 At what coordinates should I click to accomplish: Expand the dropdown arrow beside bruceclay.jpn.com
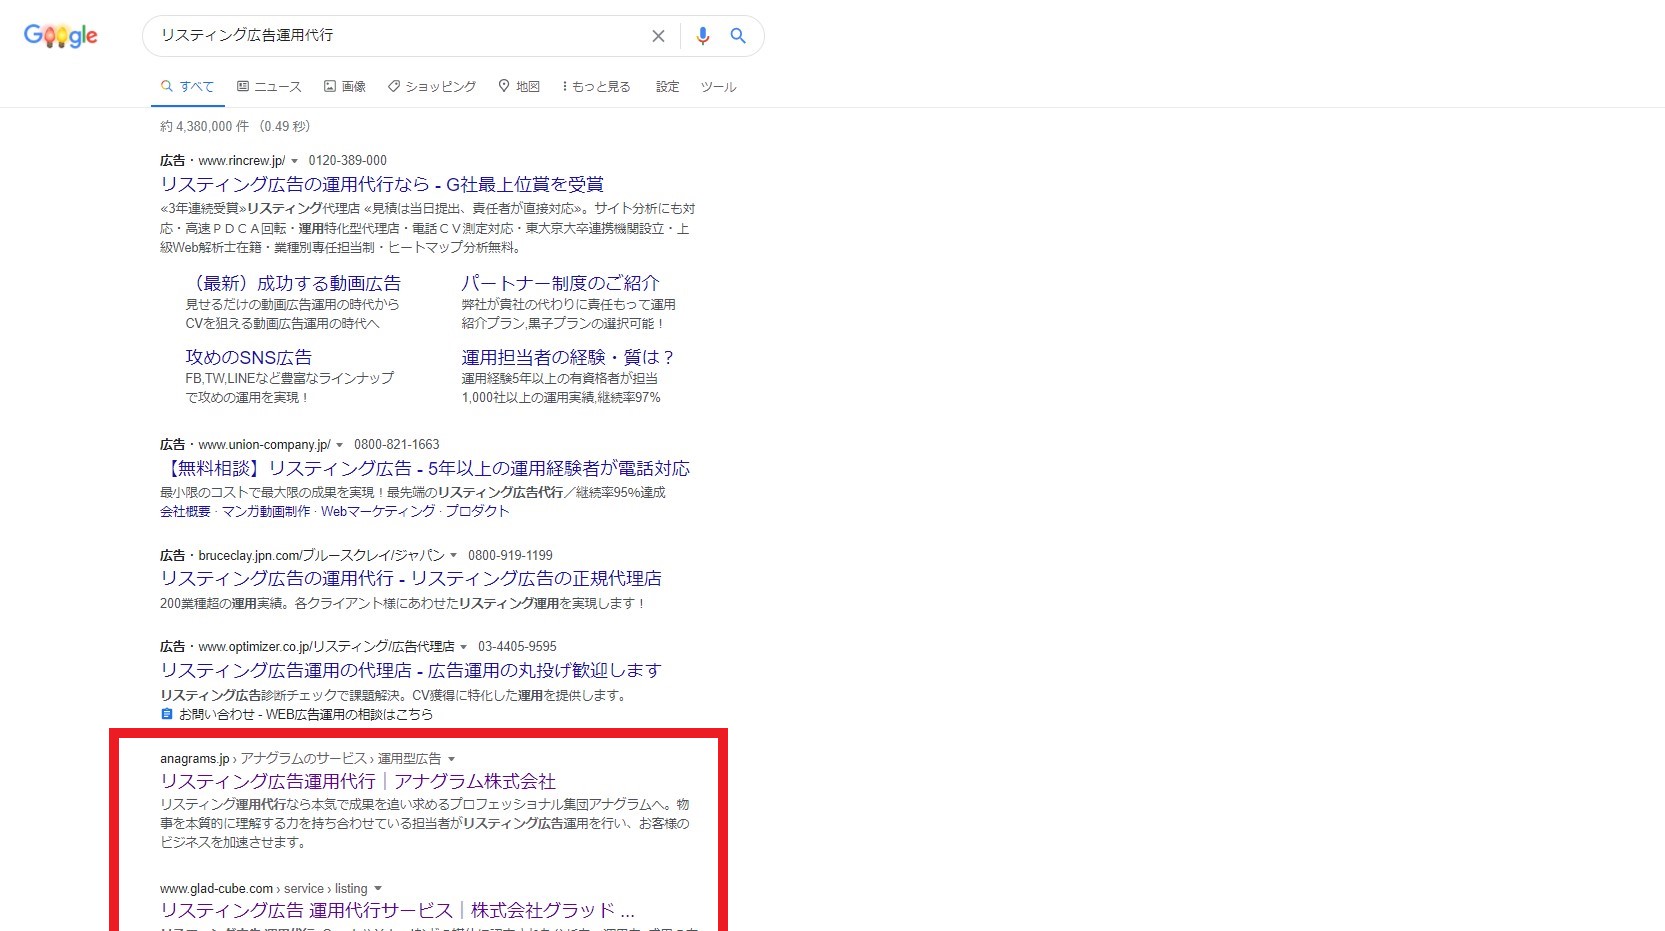tap(454, 556)
